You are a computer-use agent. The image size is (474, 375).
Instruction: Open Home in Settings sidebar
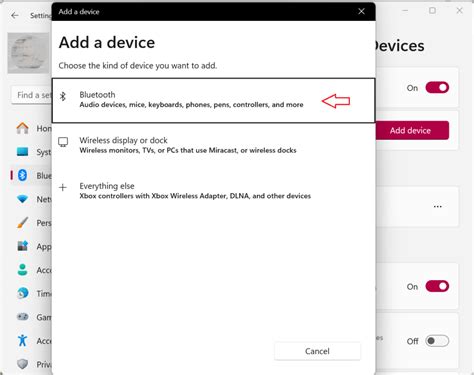point(34,128)
